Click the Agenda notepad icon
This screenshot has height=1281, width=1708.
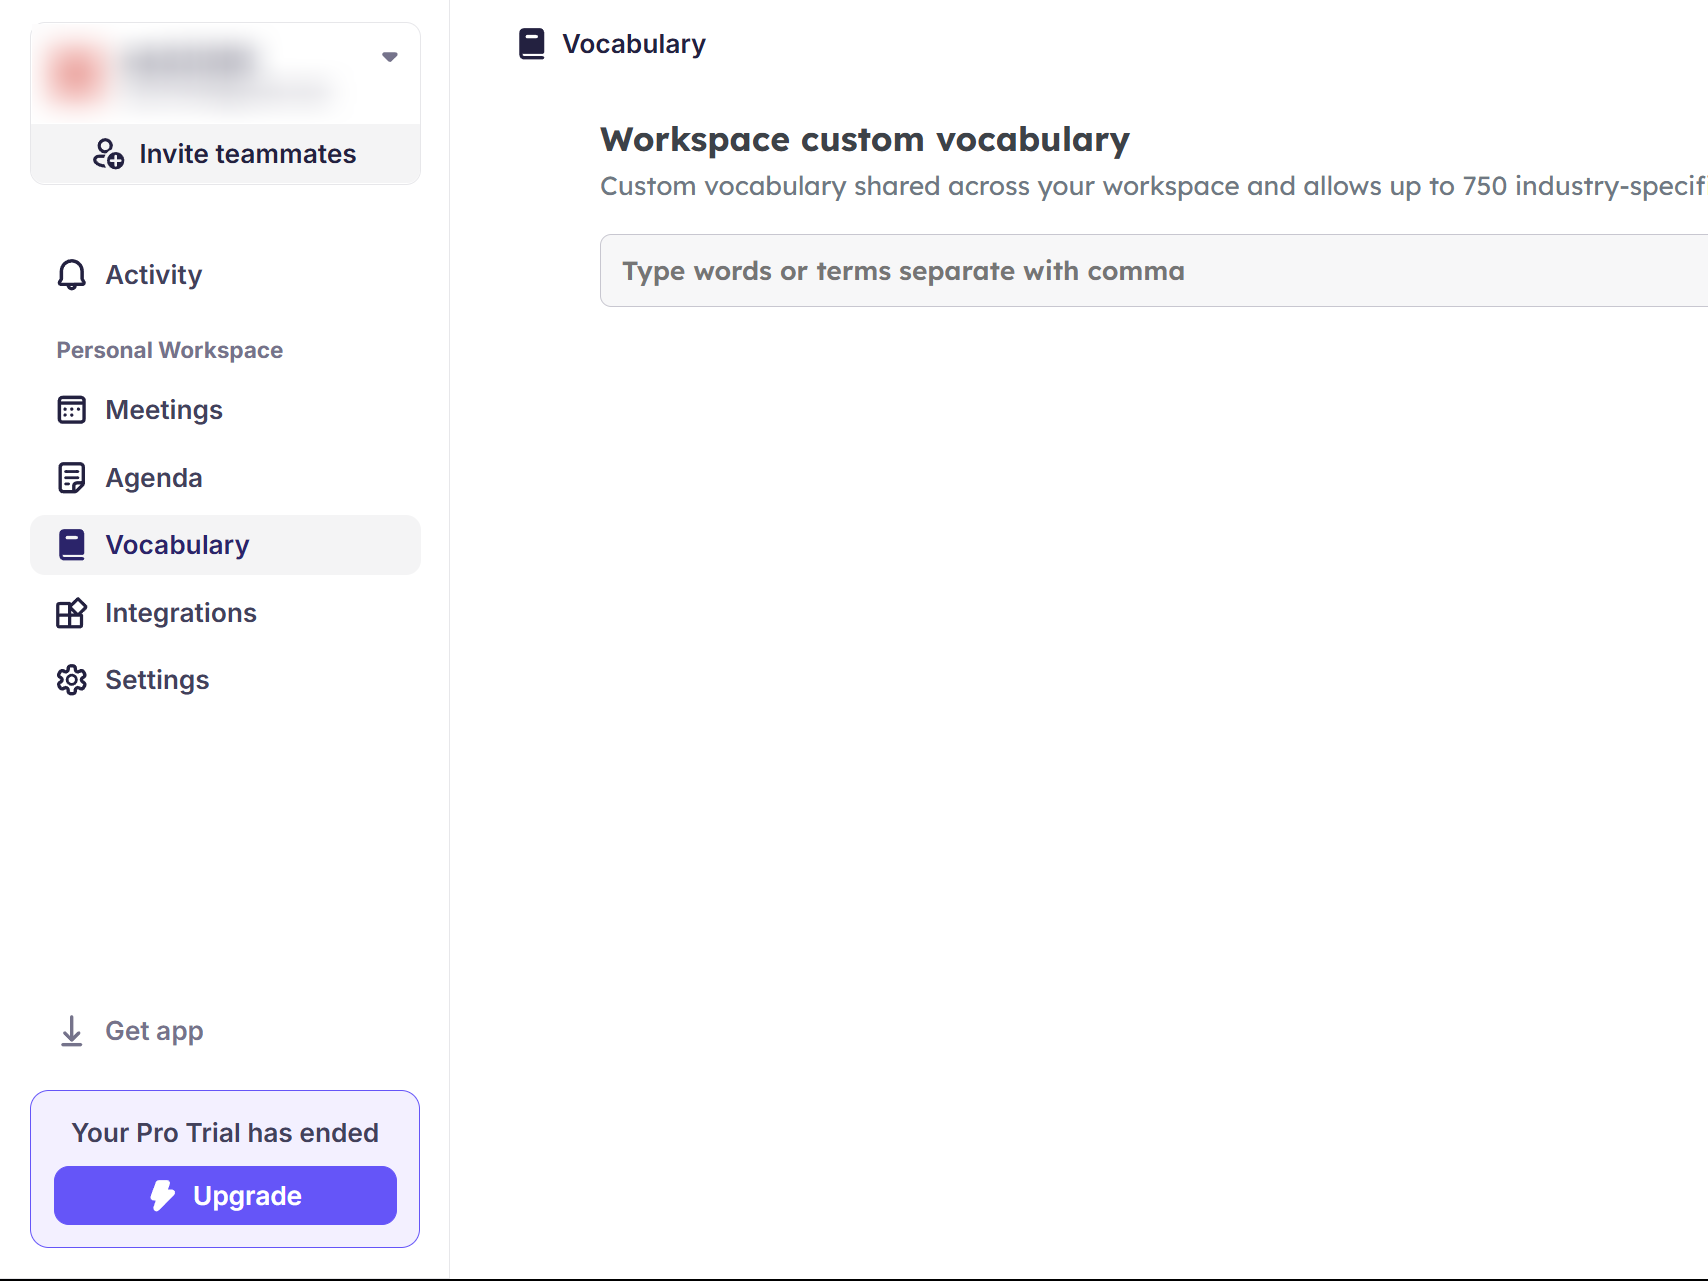[72, 478]
